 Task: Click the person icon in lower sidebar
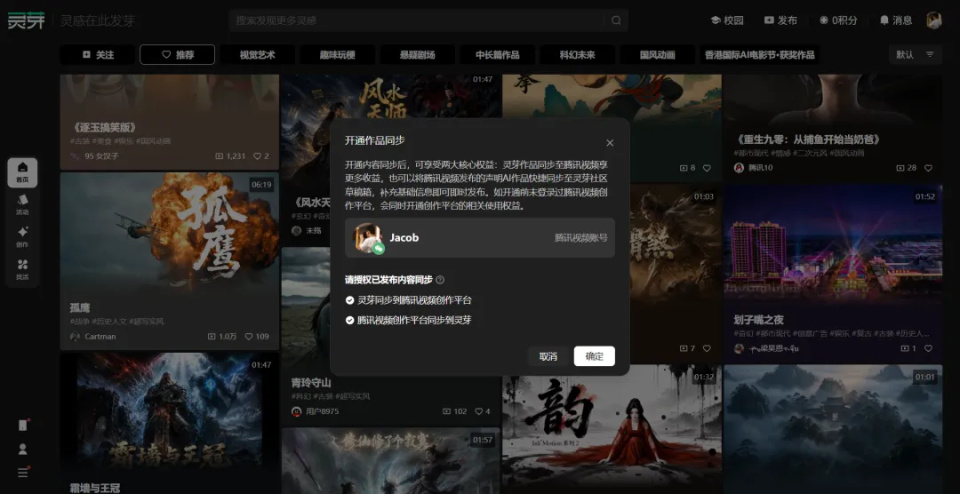click(23, 449)
